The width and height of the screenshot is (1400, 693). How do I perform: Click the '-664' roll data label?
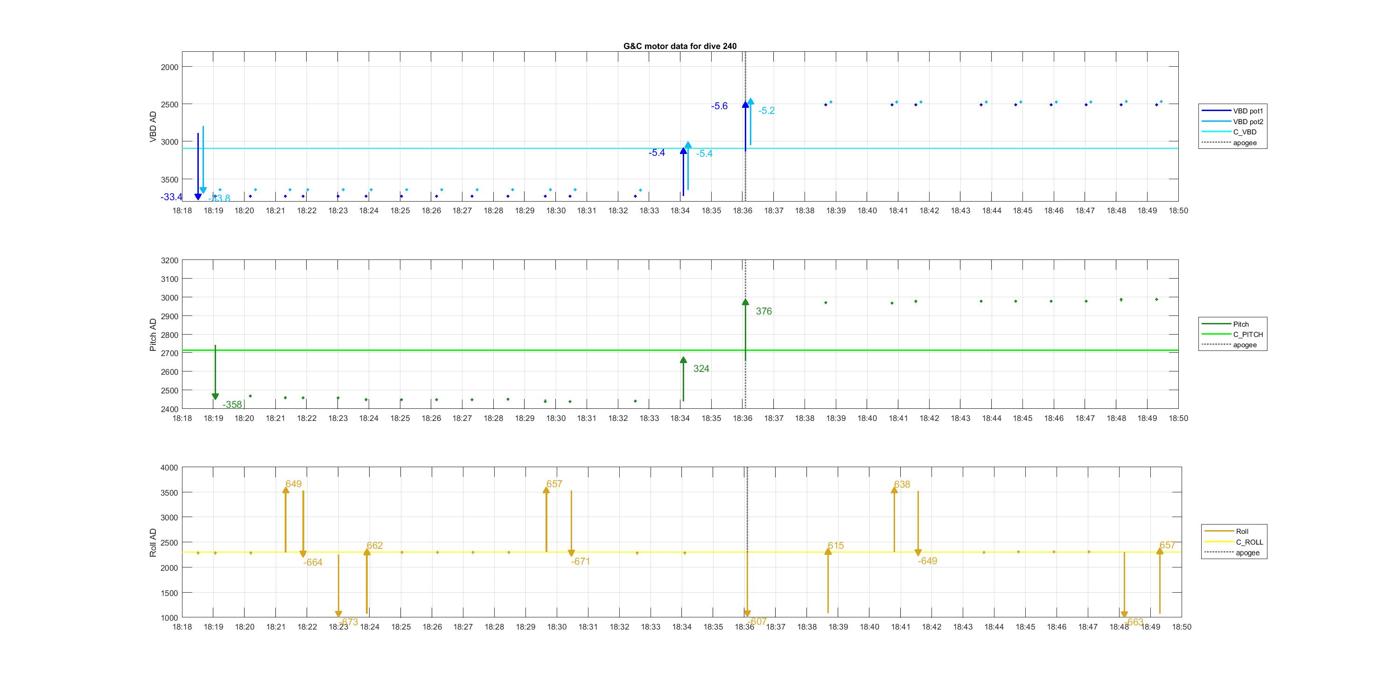point(313,563)
